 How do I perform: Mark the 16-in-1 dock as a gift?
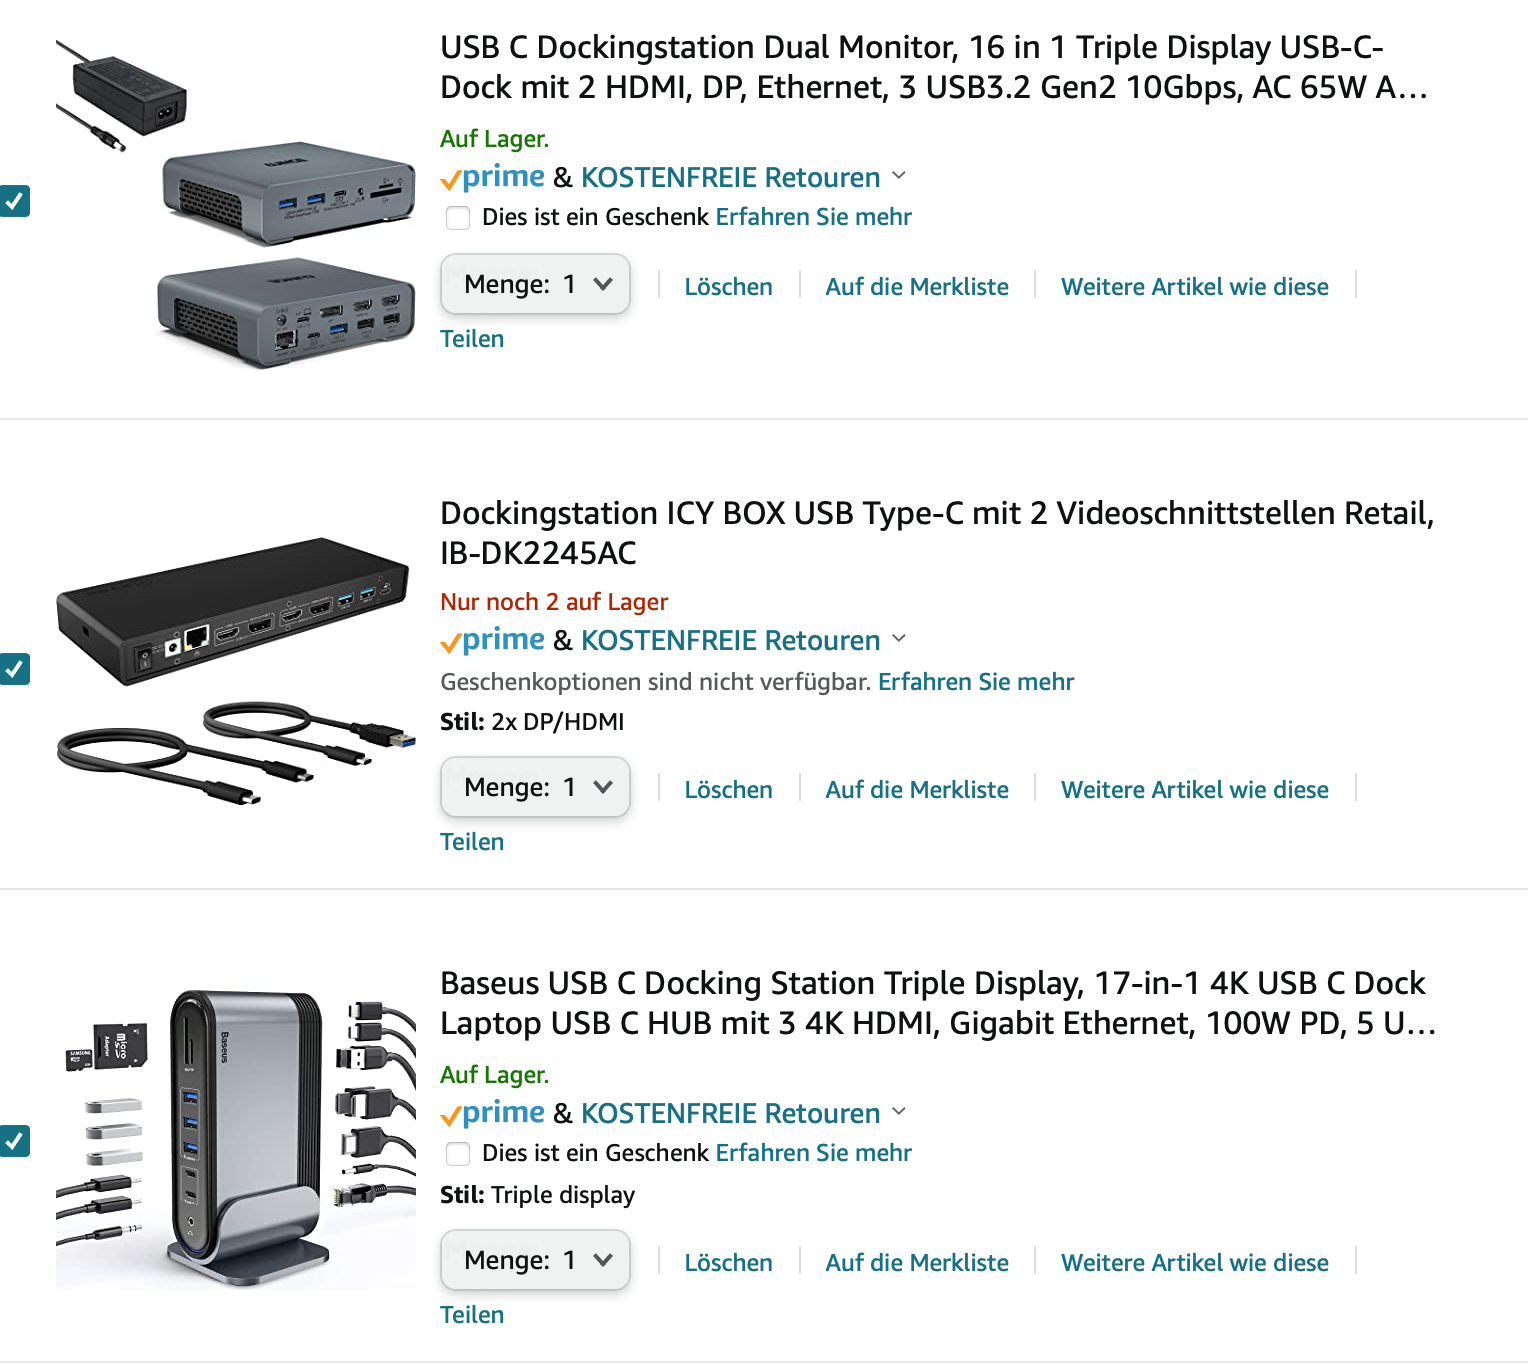pos(458,217)
